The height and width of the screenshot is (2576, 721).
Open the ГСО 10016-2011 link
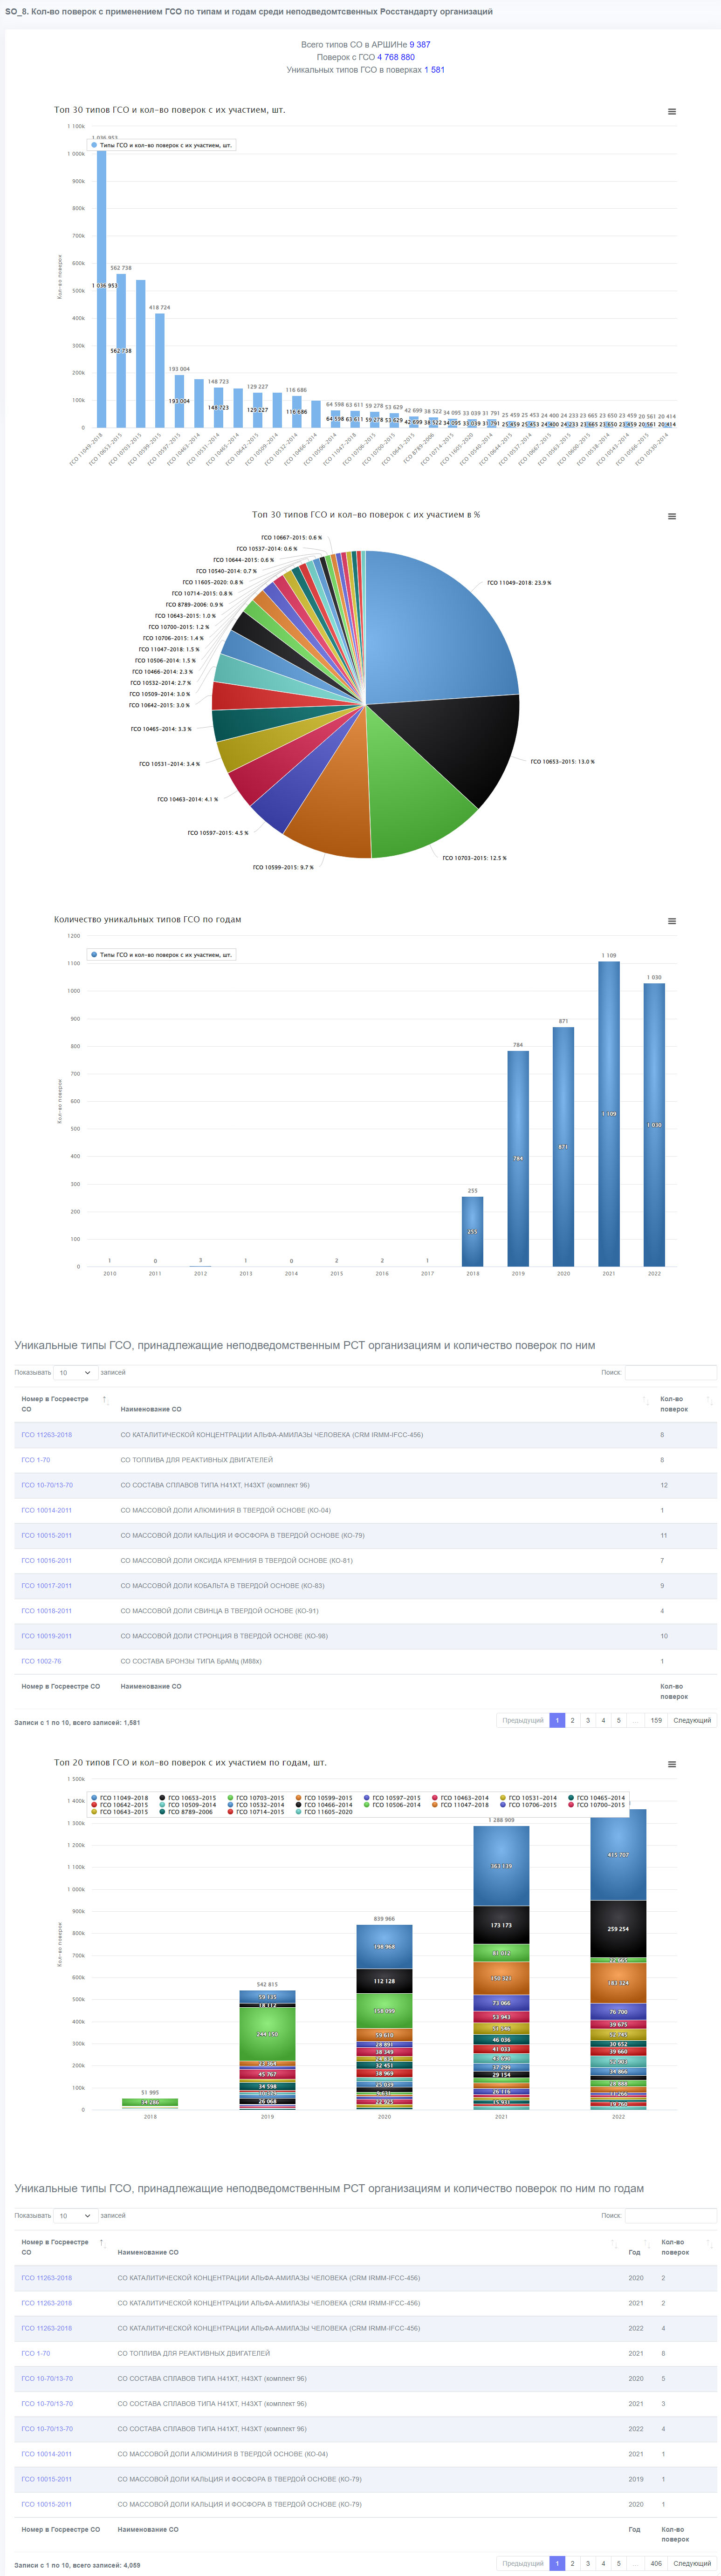[x=47, y=1560]
